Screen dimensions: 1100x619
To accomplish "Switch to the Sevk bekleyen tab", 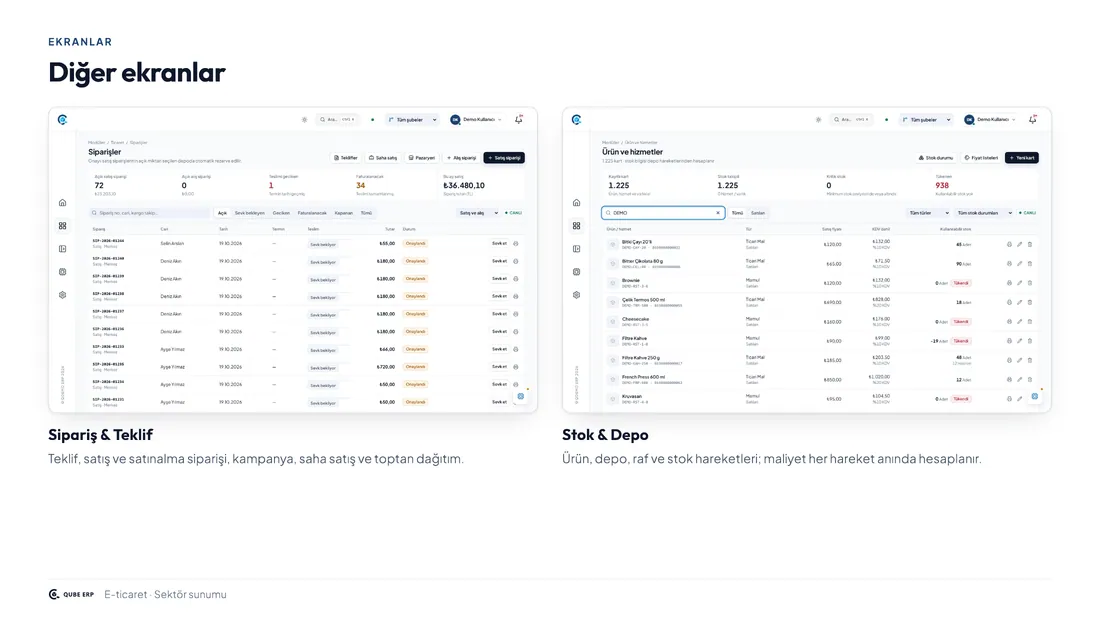I will point(250,213).
